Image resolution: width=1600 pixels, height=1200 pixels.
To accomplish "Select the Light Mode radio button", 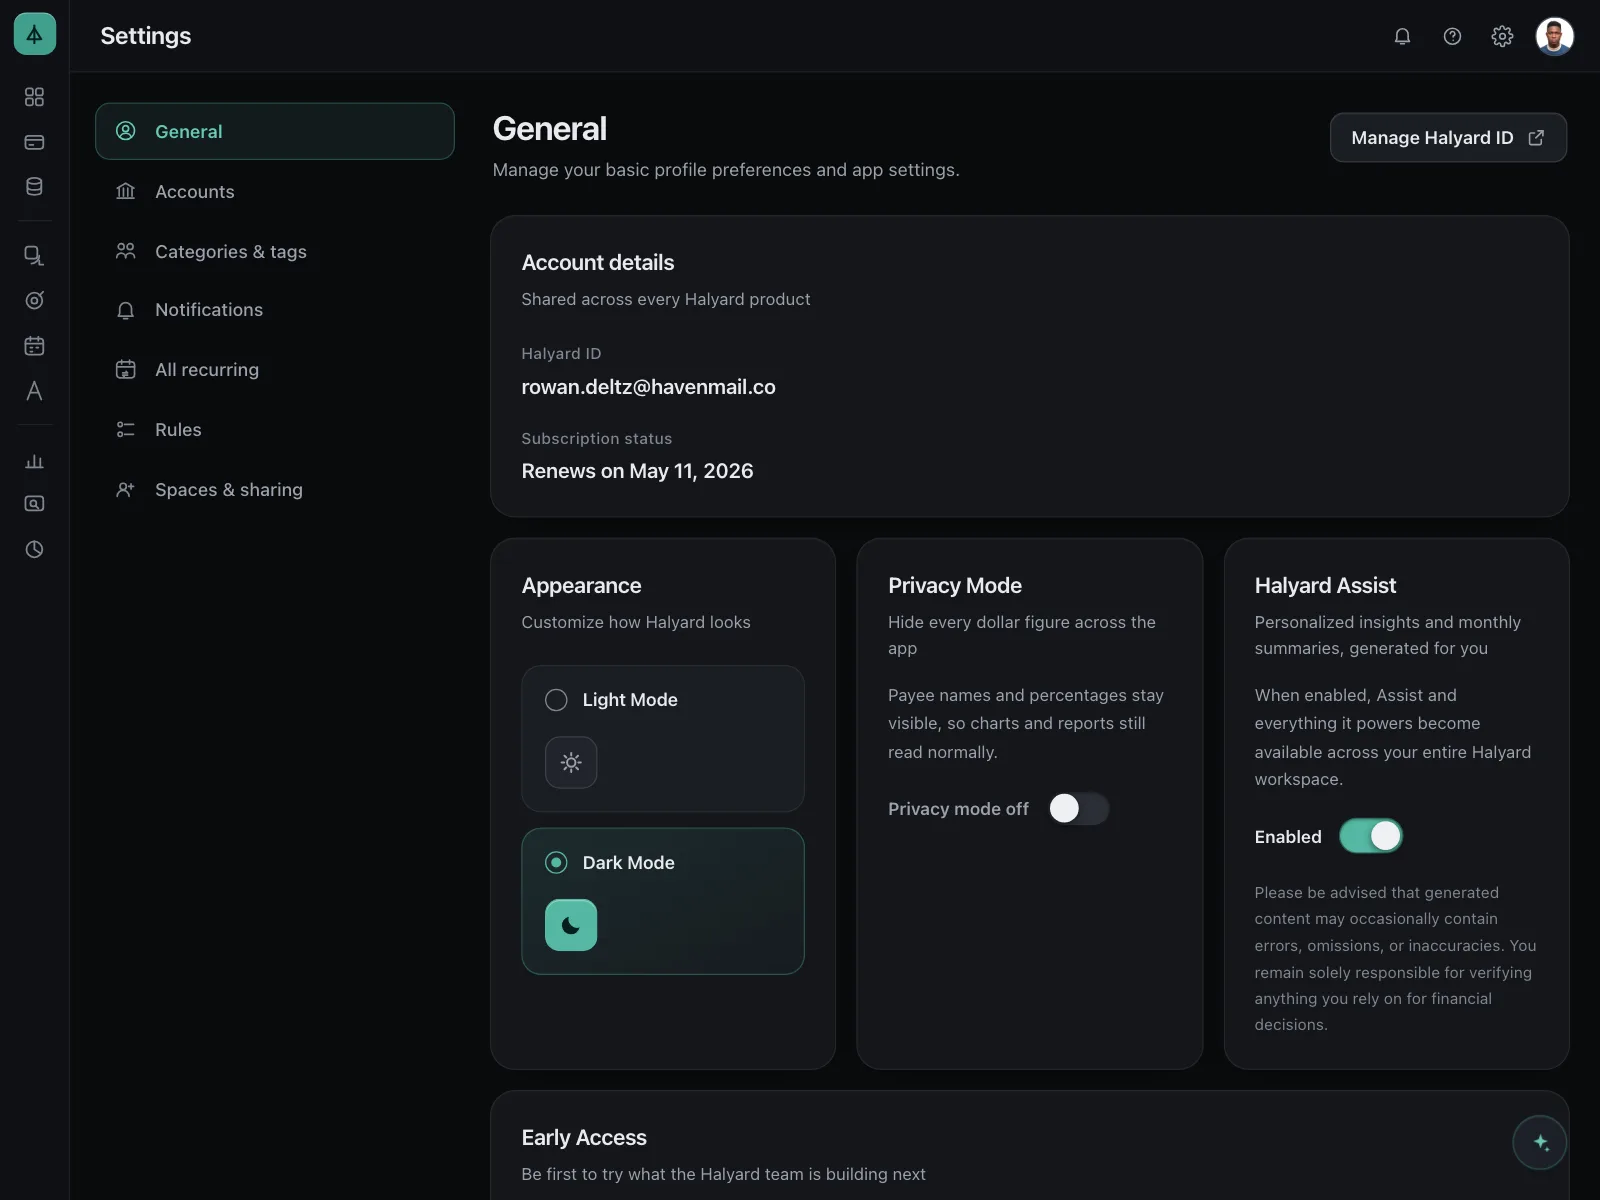I will pos(556,700).
